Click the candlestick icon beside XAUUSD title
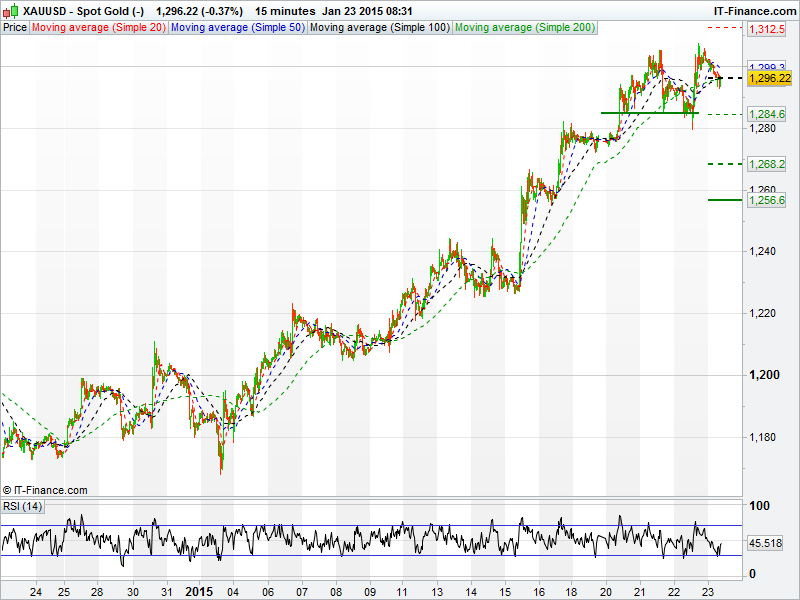The image size is (800, 600). pyautogui.click(x=11, y=11)
